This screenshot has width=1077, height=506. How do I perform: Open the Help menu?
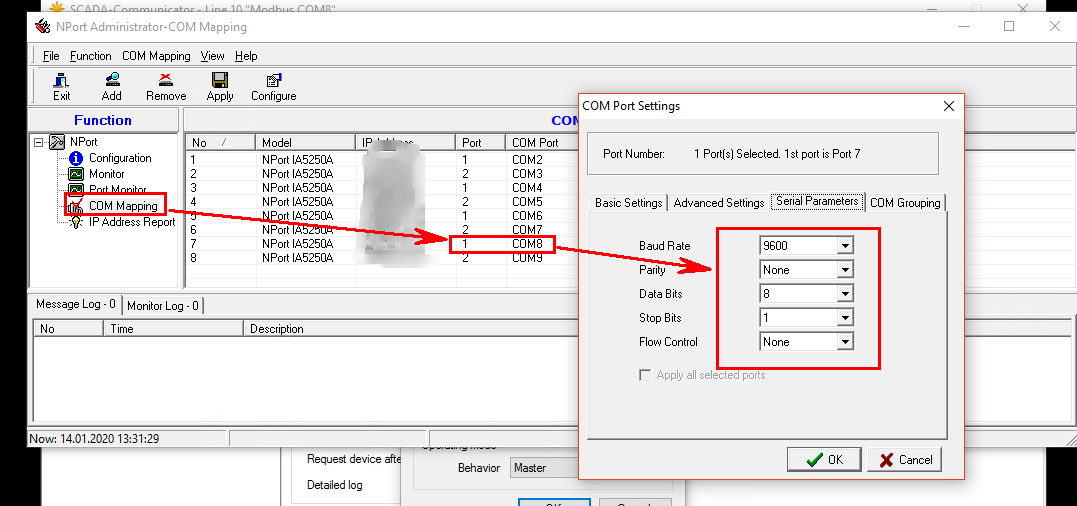pyautogui.click(x=246, y=56)
